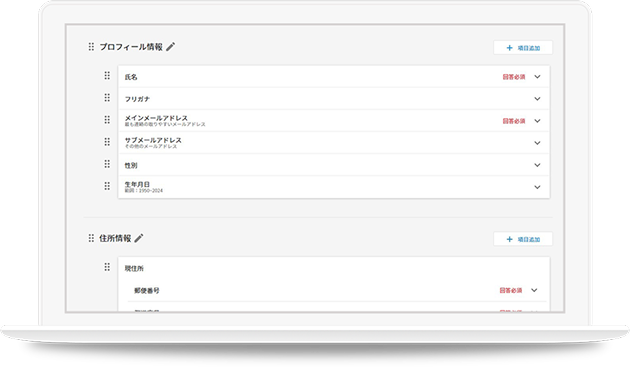The image size is (630, 368).
Task: Select the フリガナ label text
Action: 137,99
